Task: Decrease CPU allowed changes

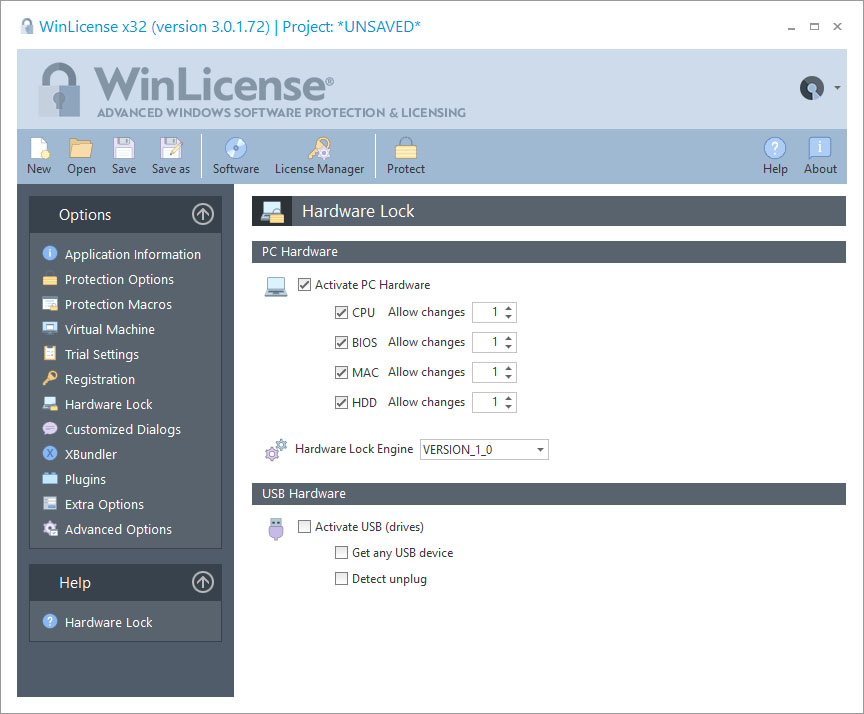Action: point(509,317)
